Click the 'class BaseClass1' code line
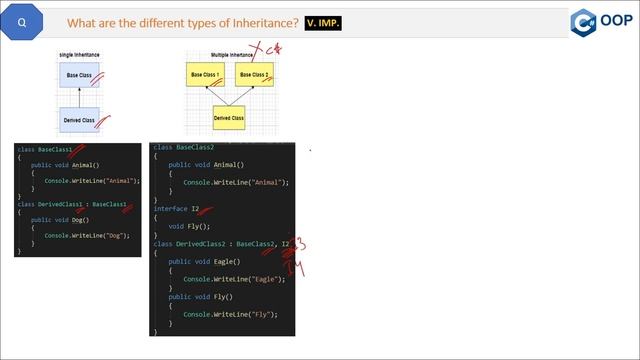Screen dimensions: 640x360 [x=45, y=149]
